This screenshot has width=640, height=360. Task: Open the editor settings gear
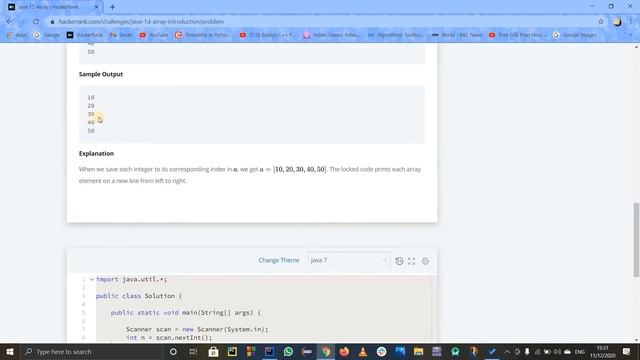click(x=425, y=261)
